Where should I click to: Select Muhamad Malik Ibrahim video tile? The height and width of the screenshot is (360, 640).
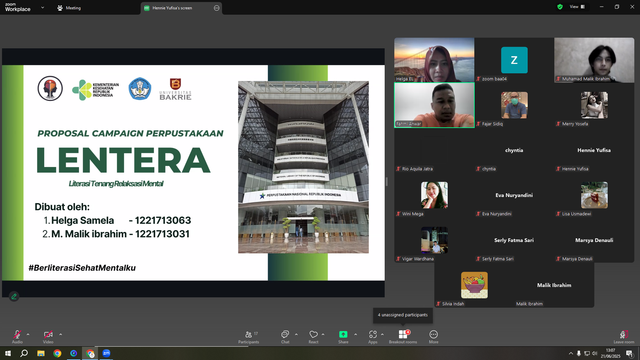pyautogui.click(x=594, y=60)
